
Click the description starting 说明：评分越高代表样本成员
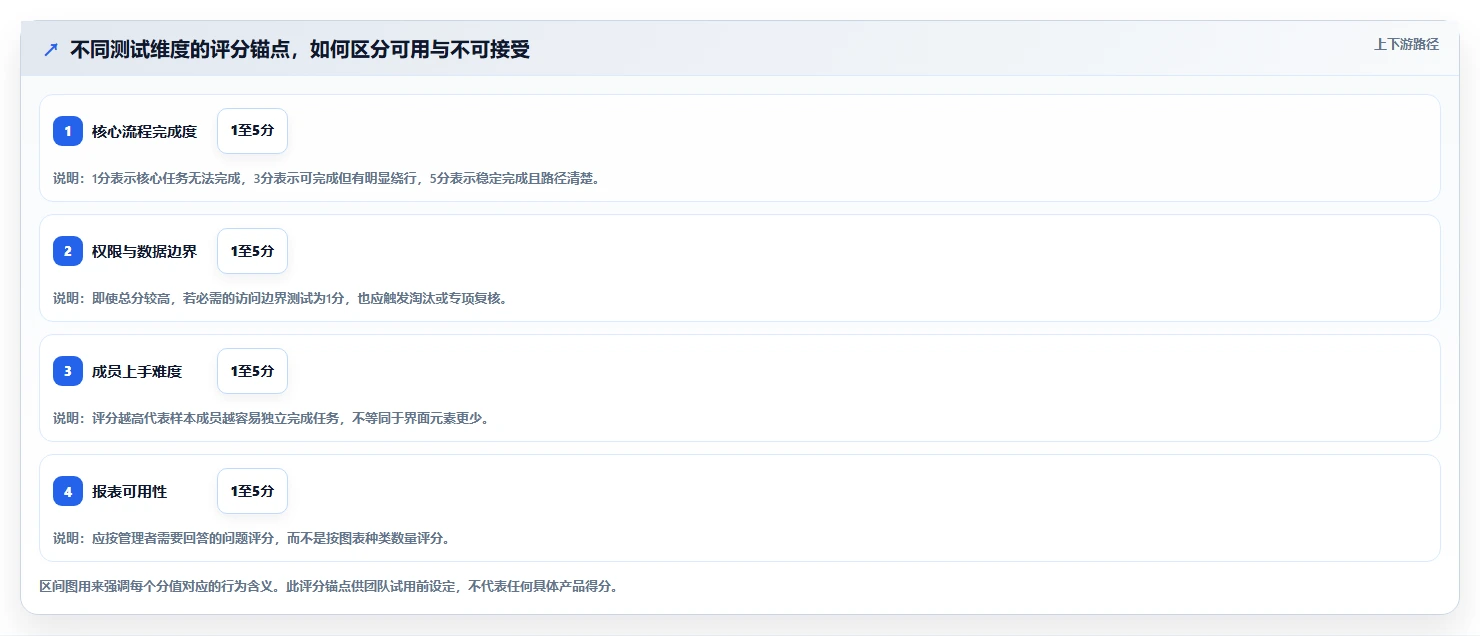271,419
